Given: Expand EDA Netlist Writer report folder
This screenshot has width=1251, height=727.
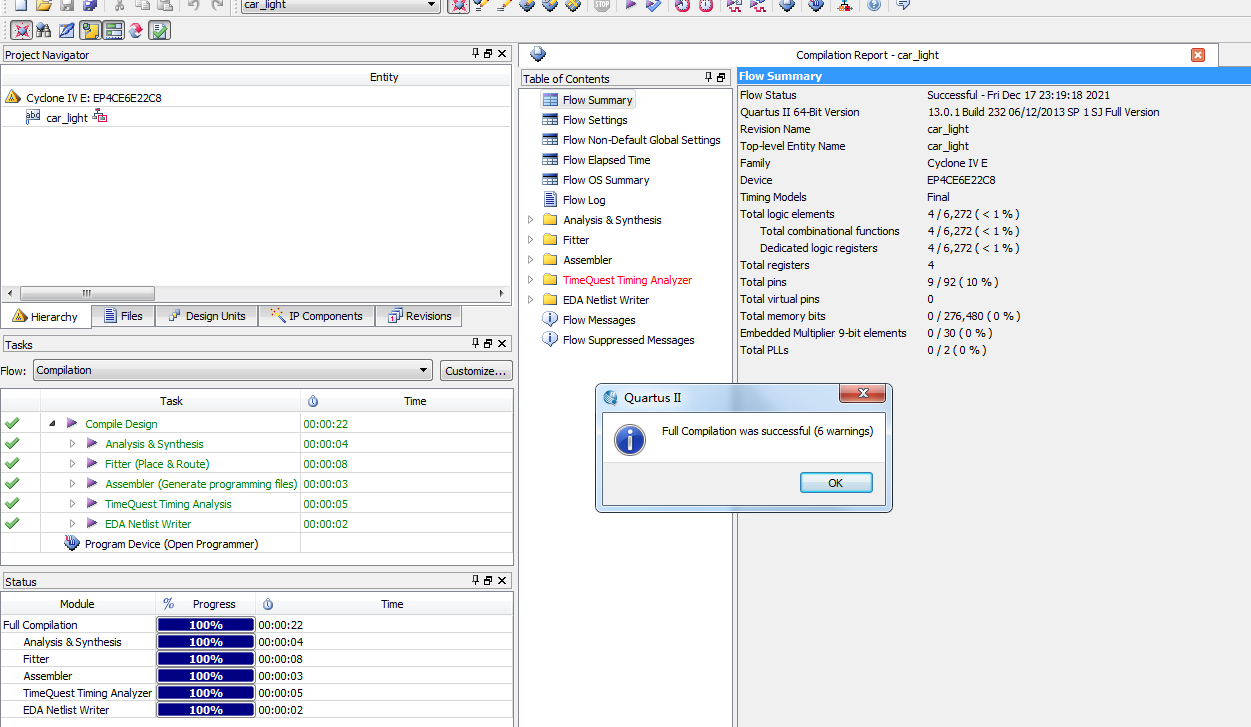Looking at the screenshot, I should [531, 300].
